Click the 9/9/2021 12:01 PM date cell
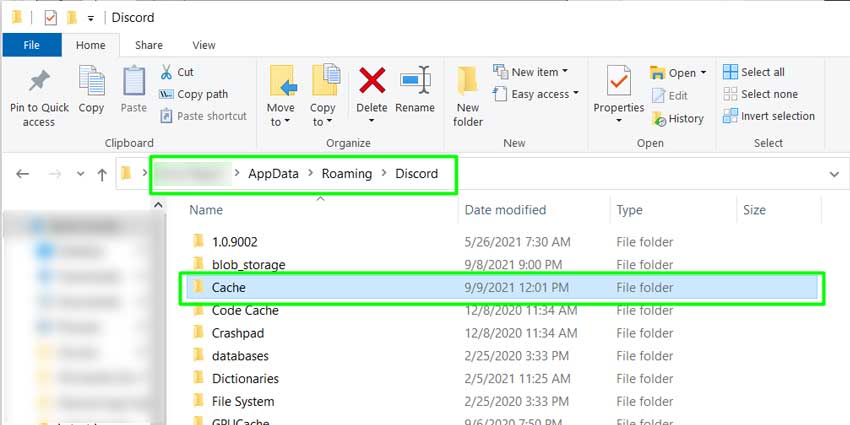This screenshot has width=850, height=425. tap(517, 288)
